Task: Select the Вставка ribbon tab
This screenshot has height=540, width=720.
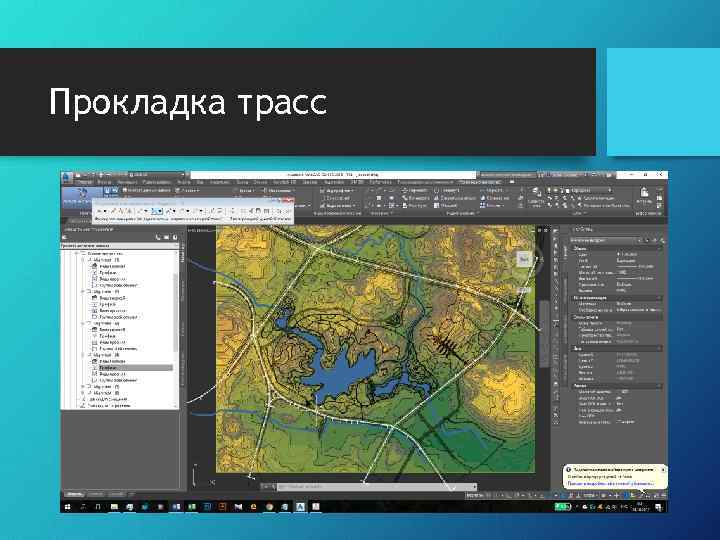Action: pos(104,182)
